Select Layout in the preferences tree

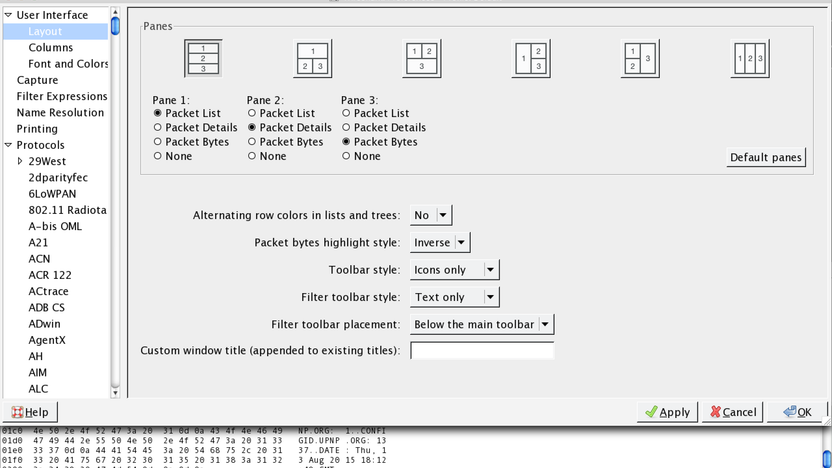pos(45,31)
